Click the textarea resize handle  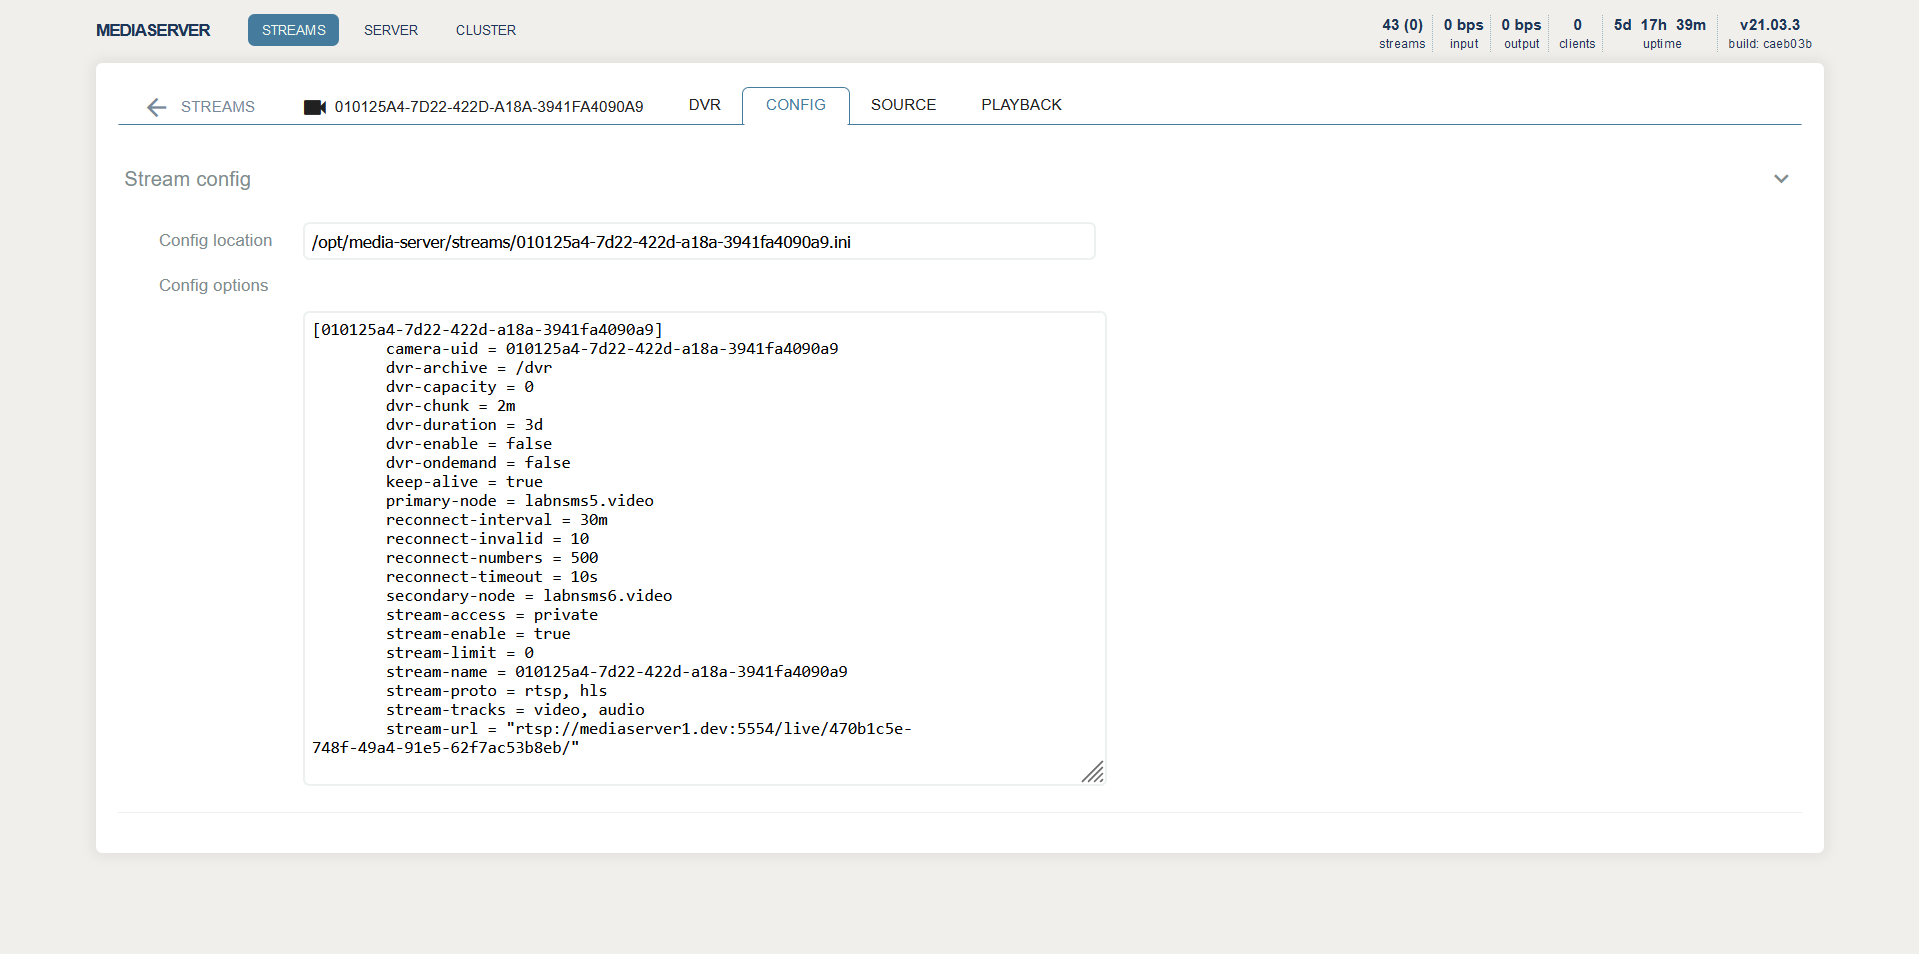[1093, 772]
